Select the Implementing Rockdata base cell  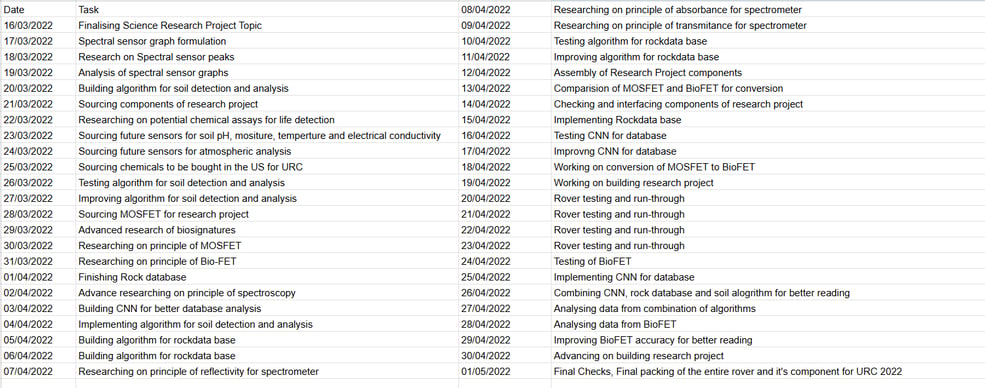click(x=768, y=119)
